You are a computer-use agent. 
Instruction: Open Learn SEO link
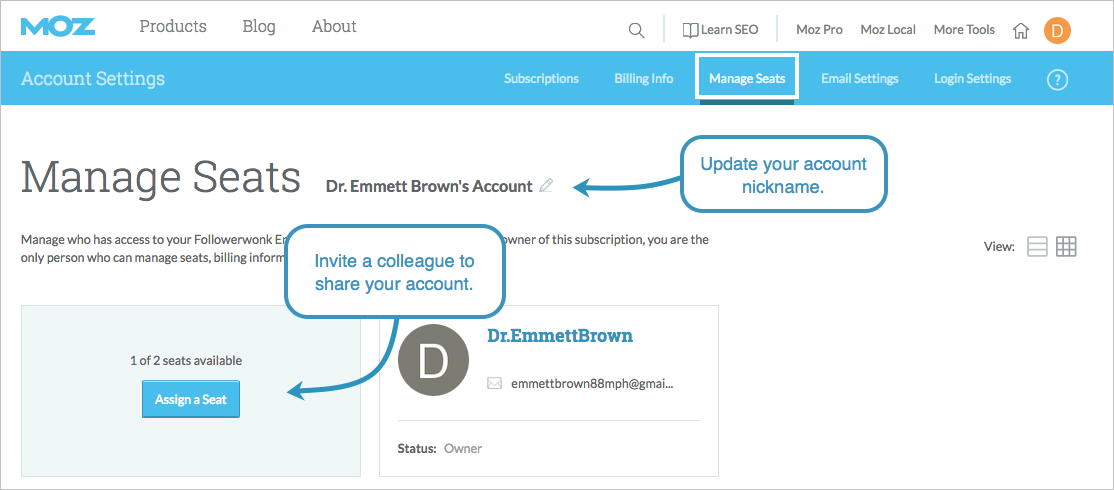(x=720, y=30)
